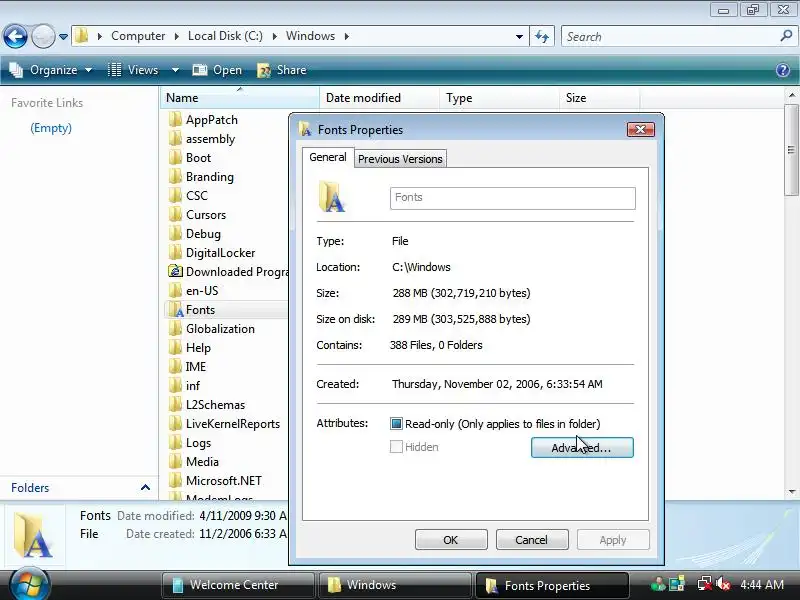Open the Help question mark icon

coord(783,70)
